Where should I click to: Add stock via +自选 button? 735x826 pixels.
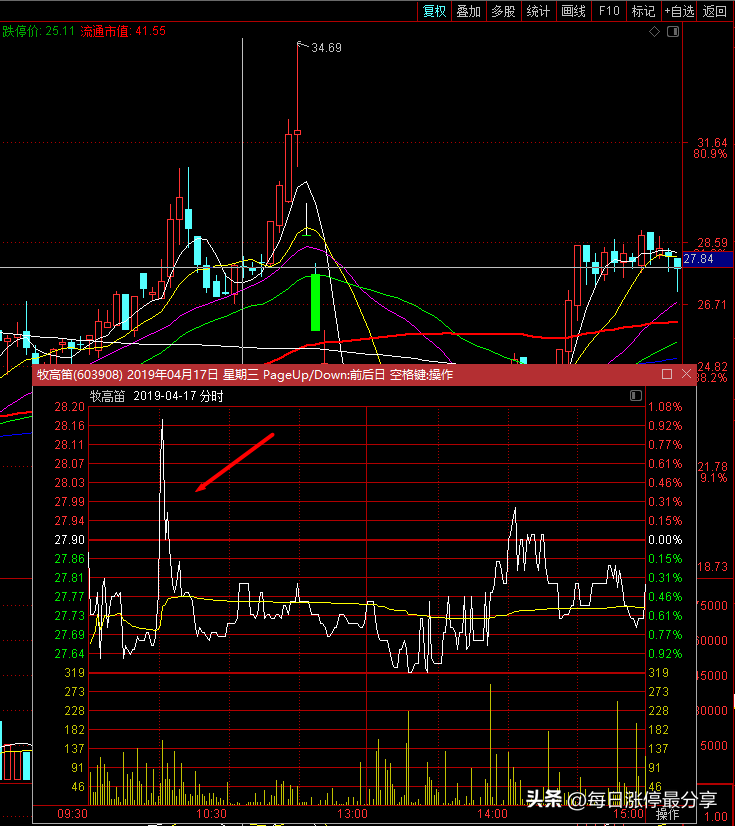point(679,11)
